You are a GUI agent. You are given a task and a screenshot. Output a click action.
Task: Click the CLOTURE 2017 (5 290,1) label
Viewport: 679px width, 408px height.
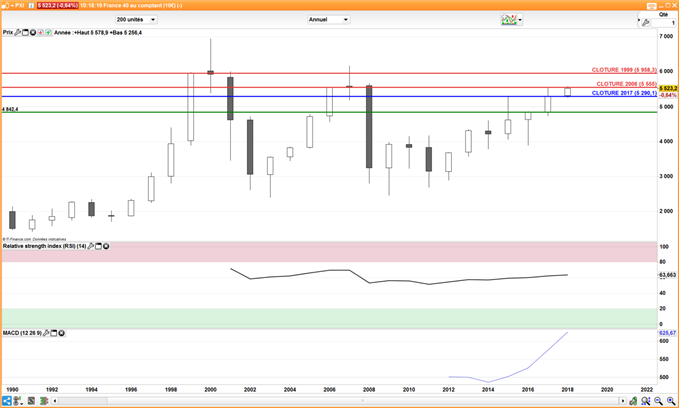click(624, 93)
